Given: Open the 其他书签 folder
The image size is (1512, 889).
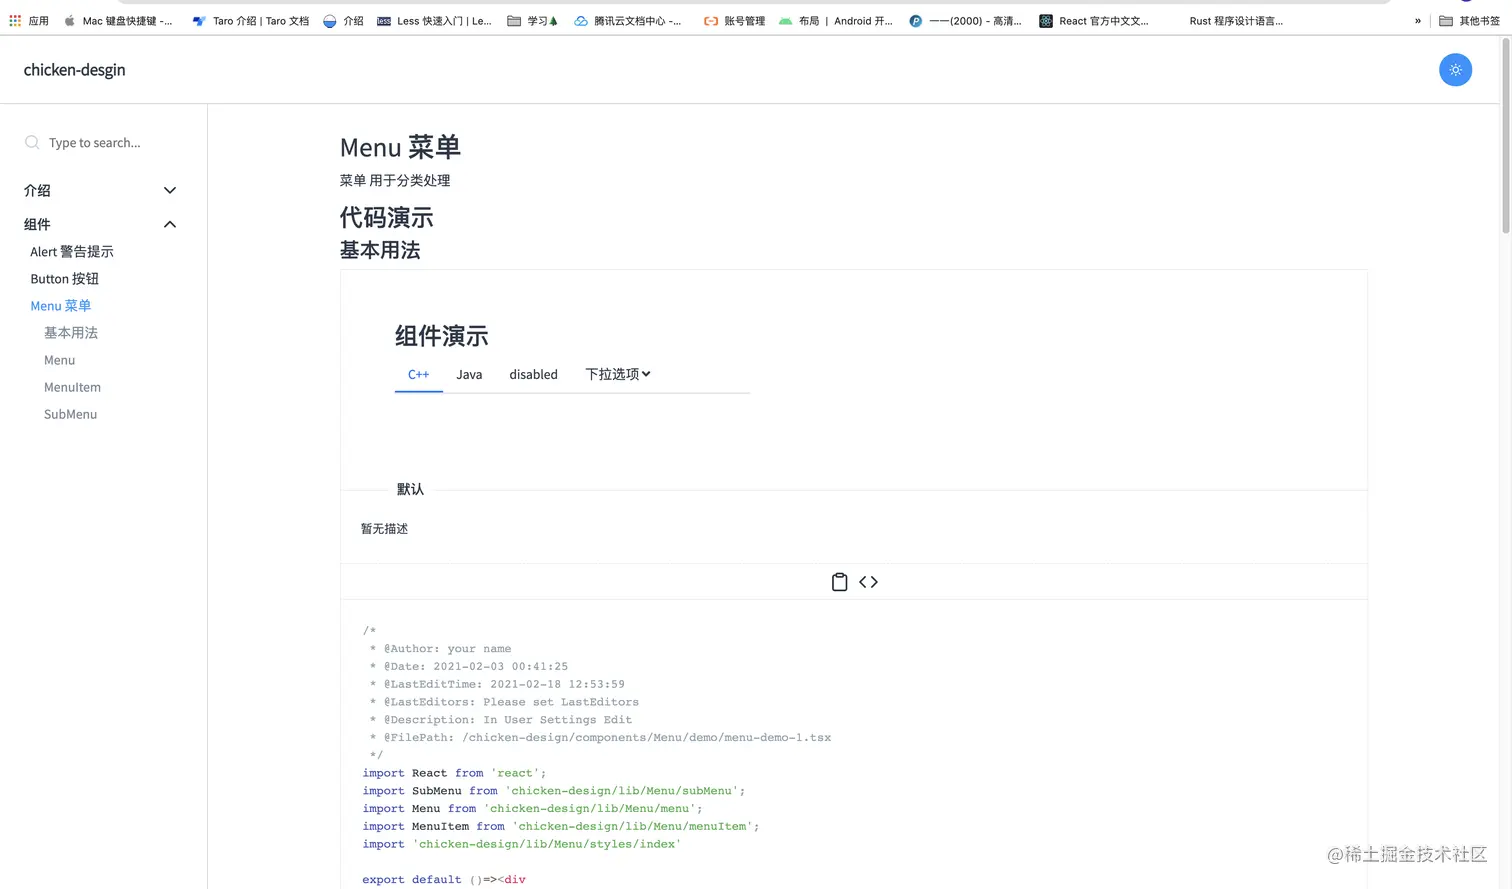Looking at the screenshot, I should 1469,20.
